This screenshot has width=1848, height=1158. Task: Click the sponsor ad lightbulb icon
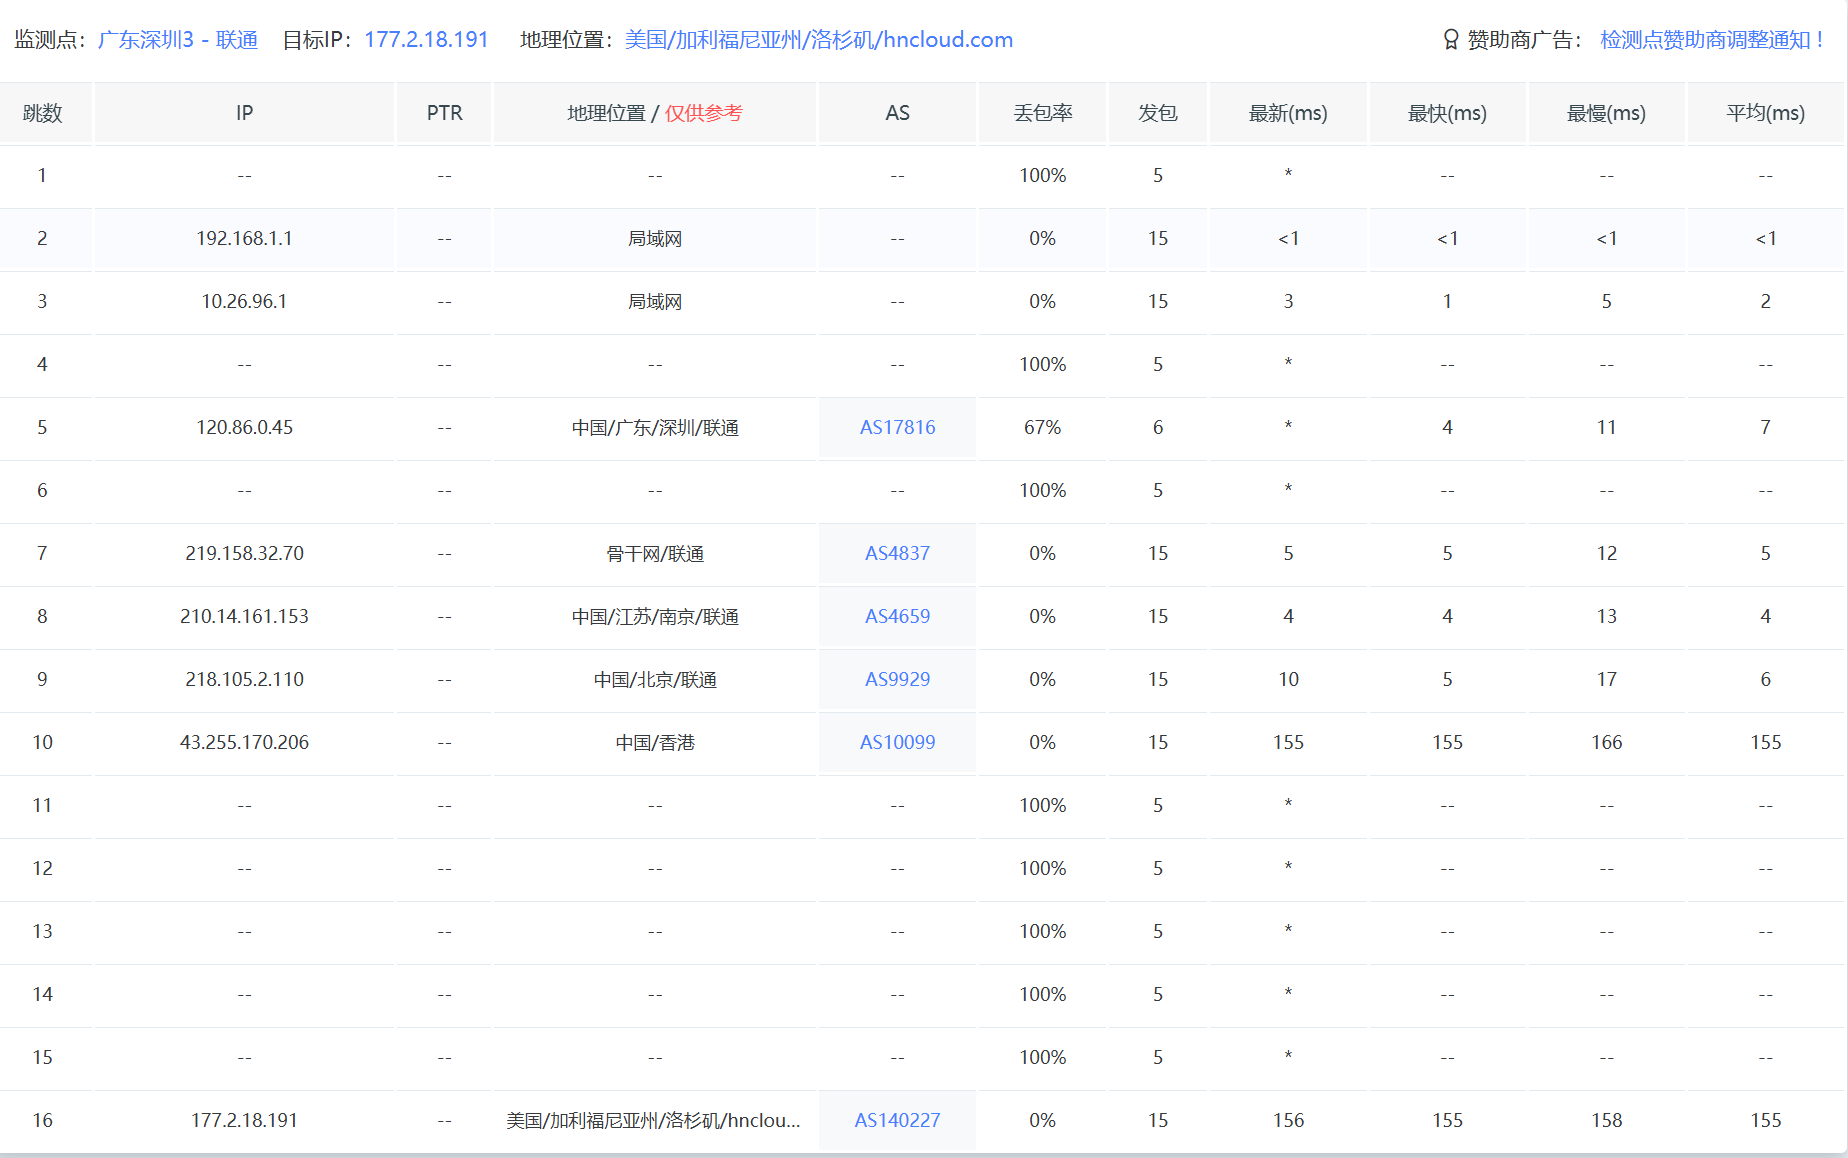1451,40
